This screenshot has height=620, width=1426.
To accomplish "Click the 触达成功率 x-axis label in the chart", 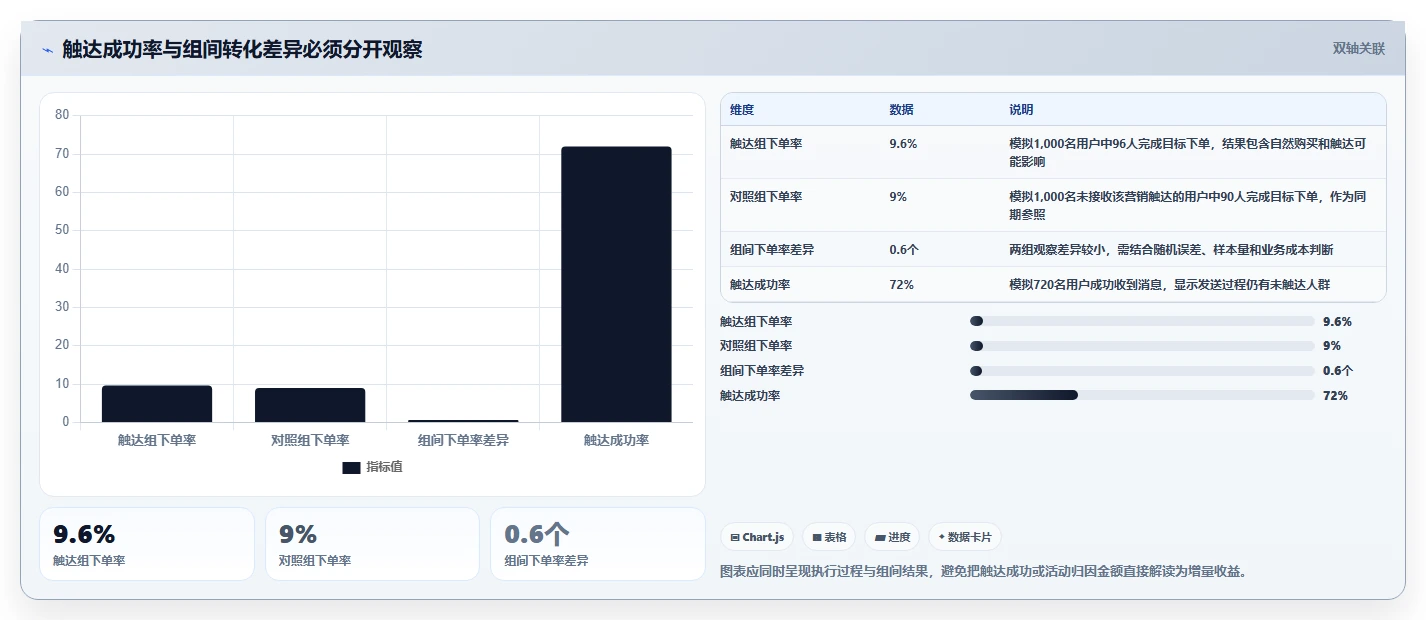I will [616, 440].
